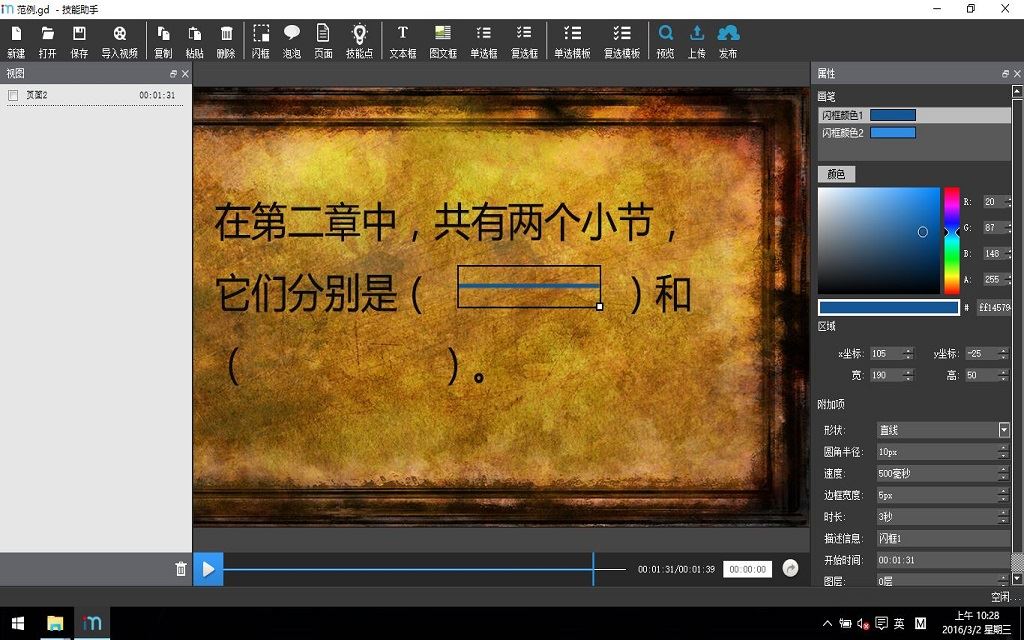Delete the selected item with the 删除 icon
The height and width of the screenshot is (640, 1024).
226,41
